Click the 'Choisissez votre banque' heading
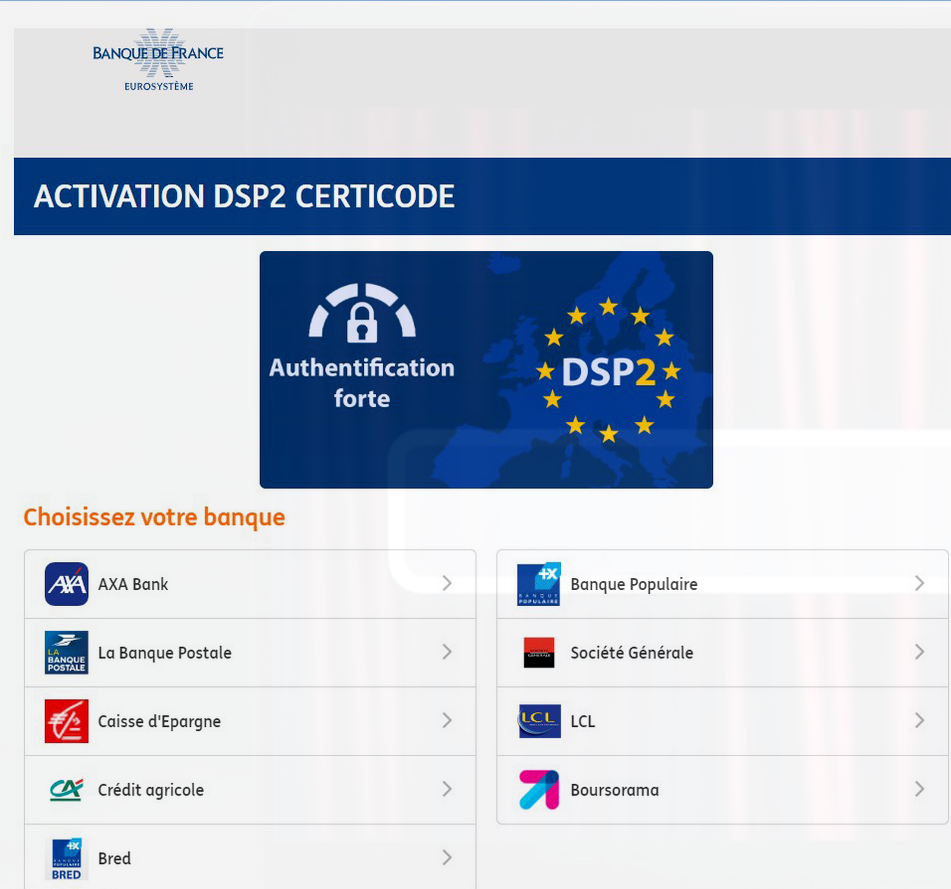 (x=154, y=517)
